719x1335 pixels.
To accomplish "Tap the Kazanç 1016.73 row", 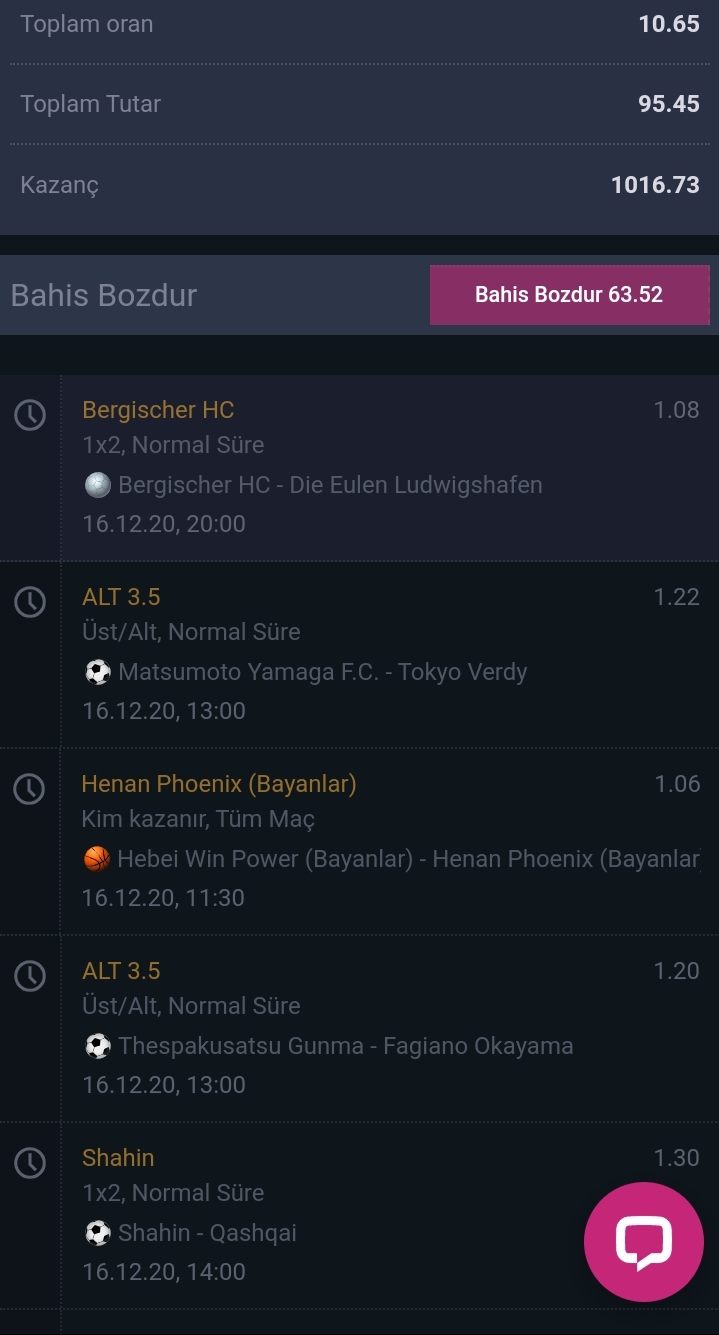I will pos(360,185).
